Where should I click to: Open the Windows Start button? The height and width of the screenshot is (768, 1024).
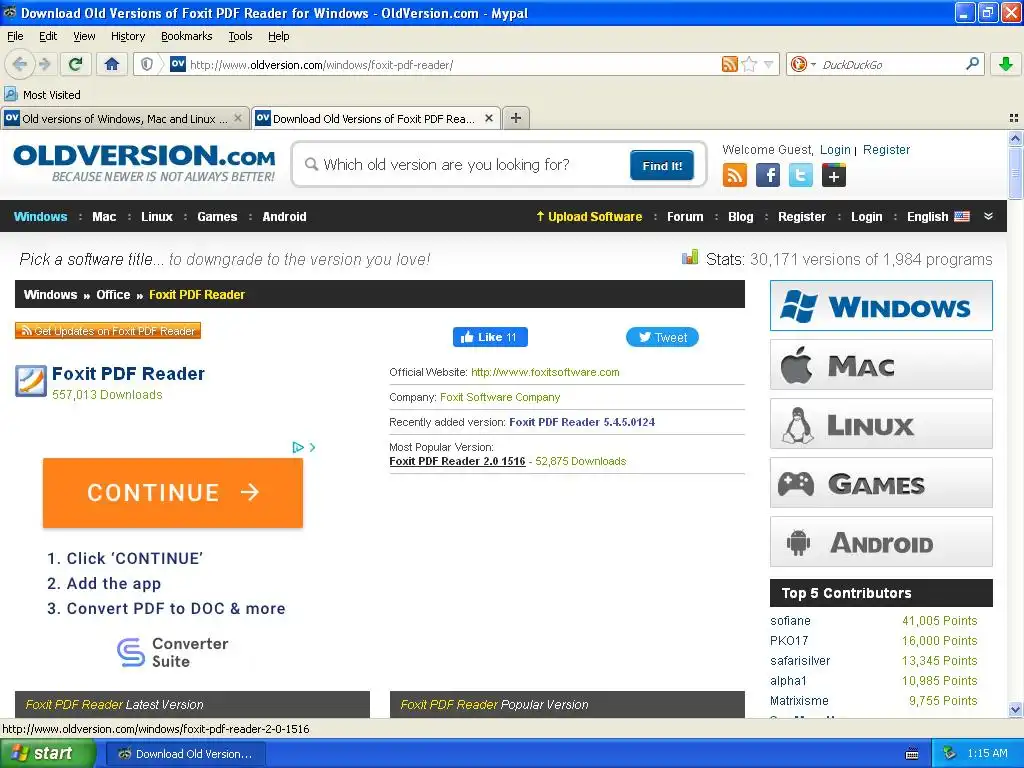(x=48, y=753)
